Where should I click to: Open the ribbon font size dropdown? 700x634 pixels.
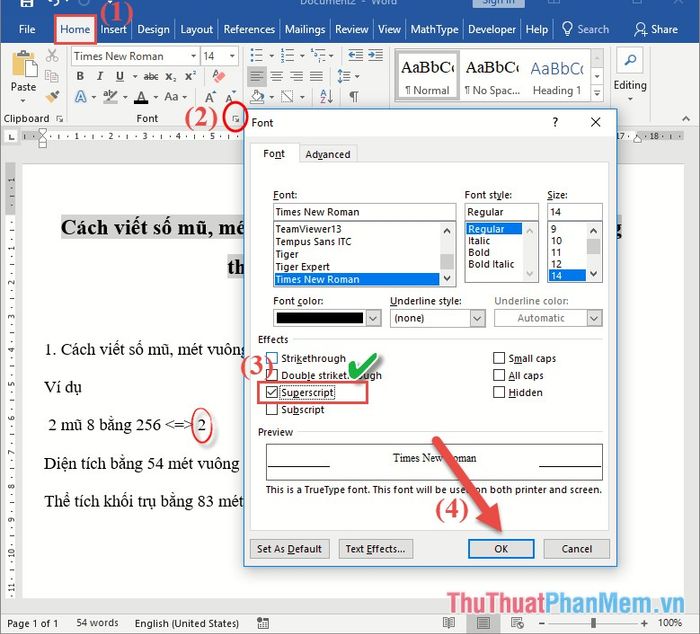tap(232, 56)
